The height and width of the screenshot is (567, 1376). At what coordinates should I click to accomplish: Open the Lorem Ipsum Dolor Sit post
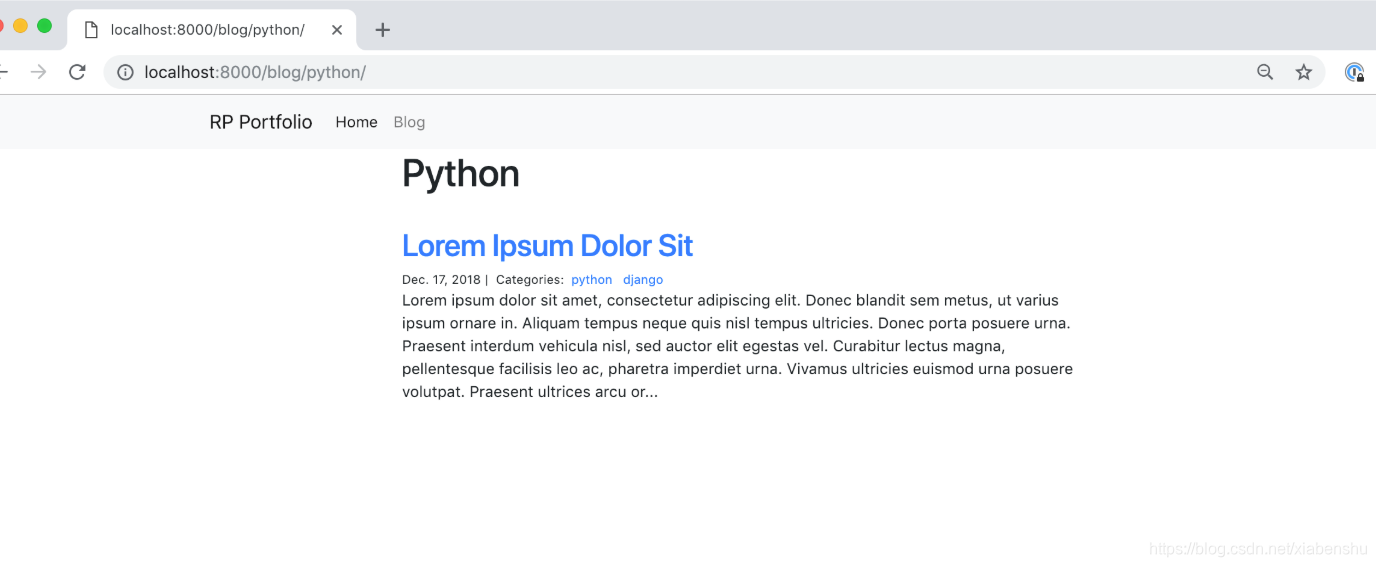pos(547,245)
